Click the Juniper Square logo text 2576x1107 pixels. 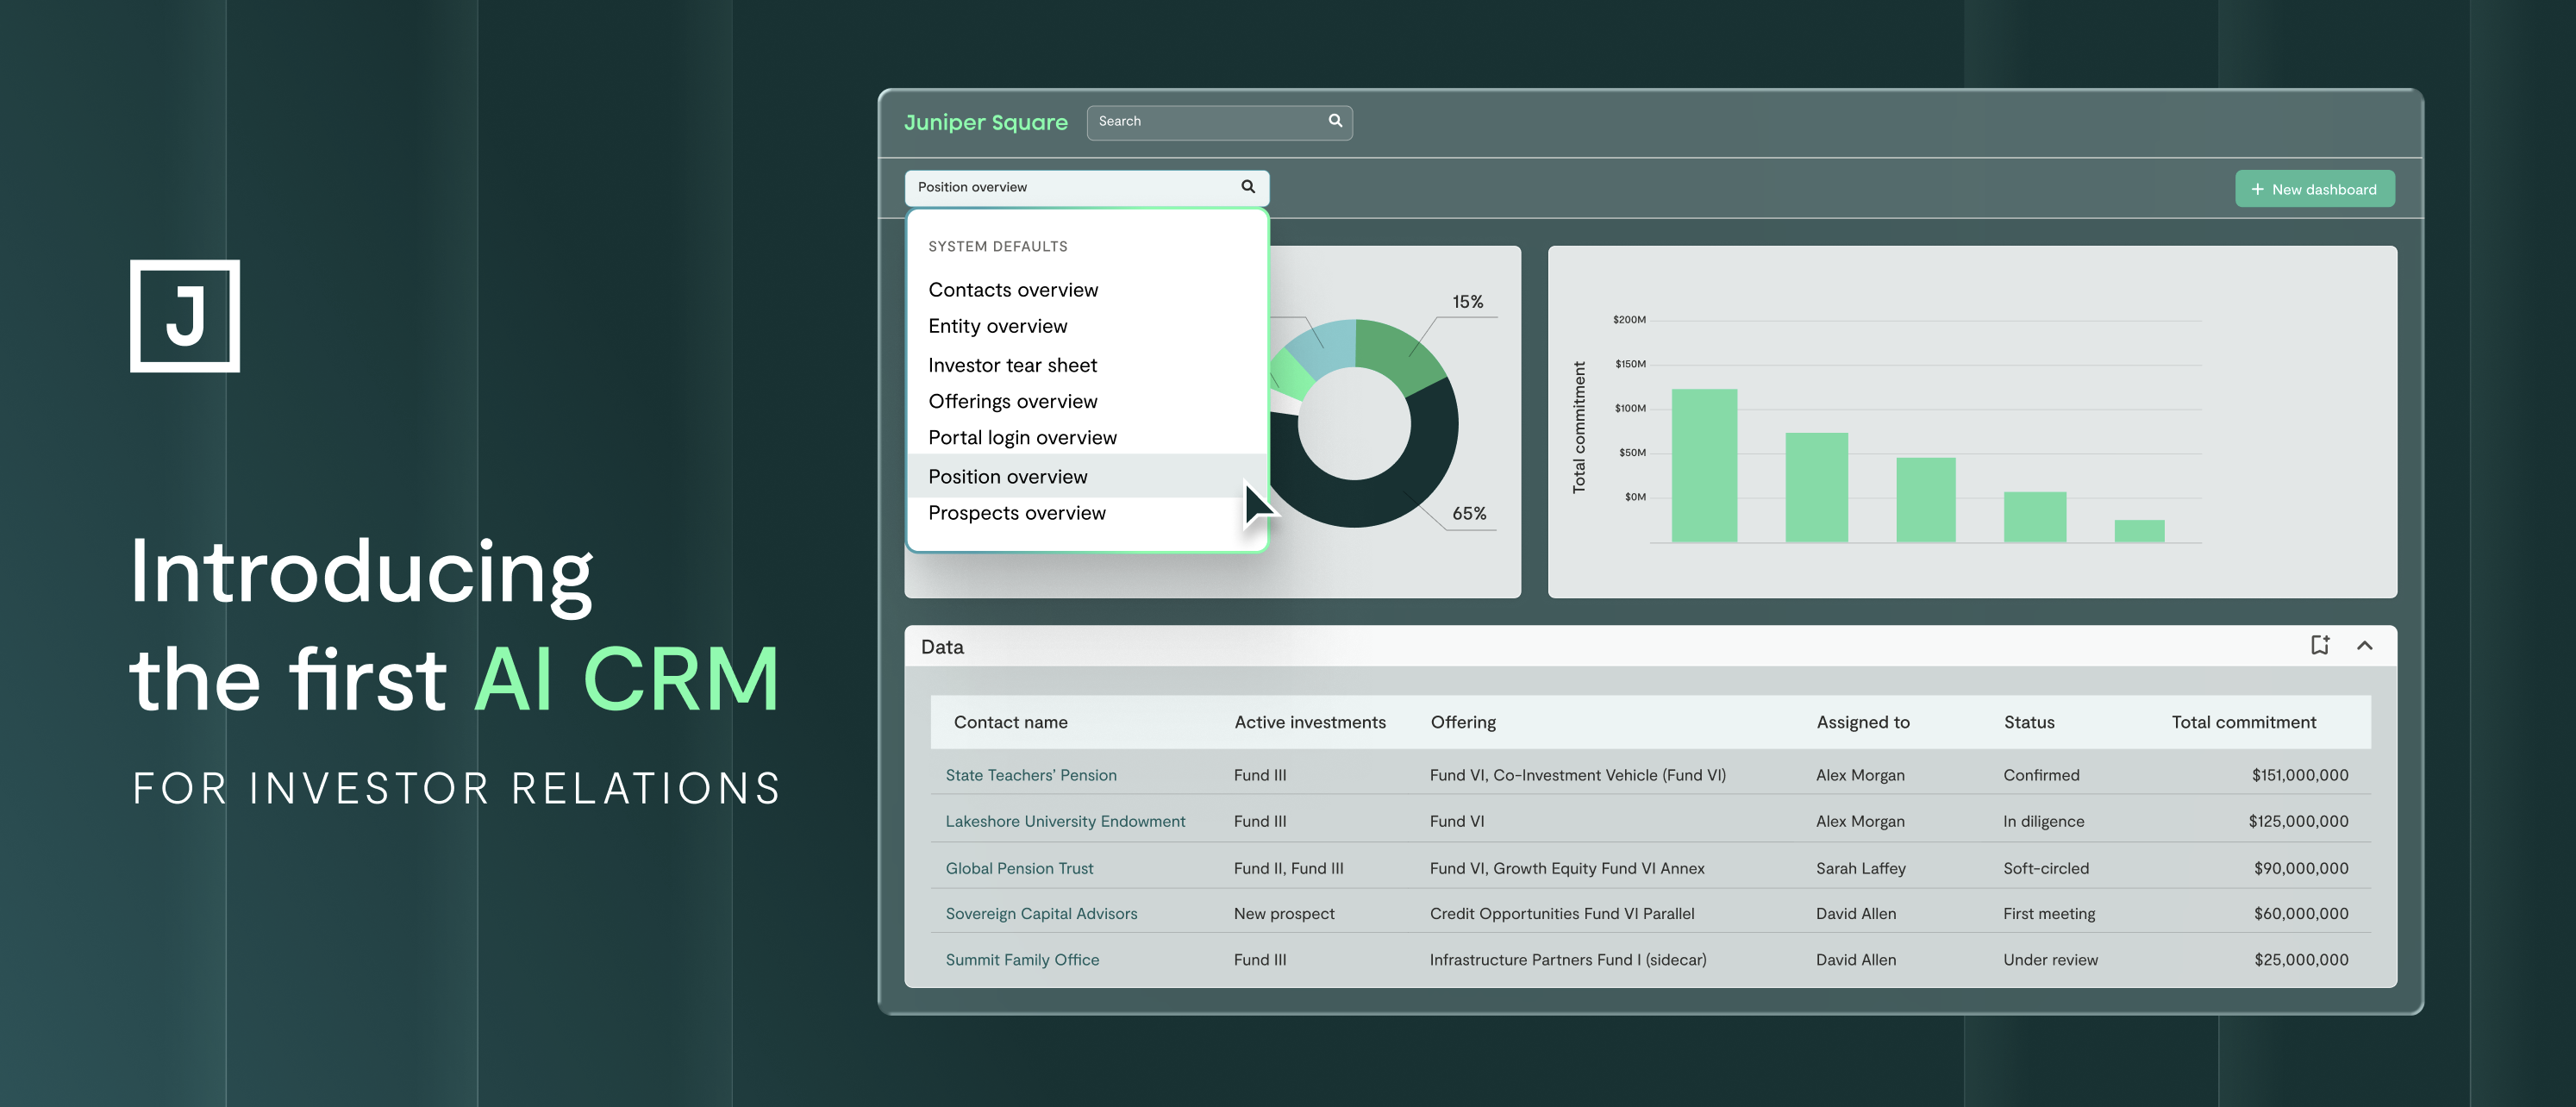[x=985, y=122]
